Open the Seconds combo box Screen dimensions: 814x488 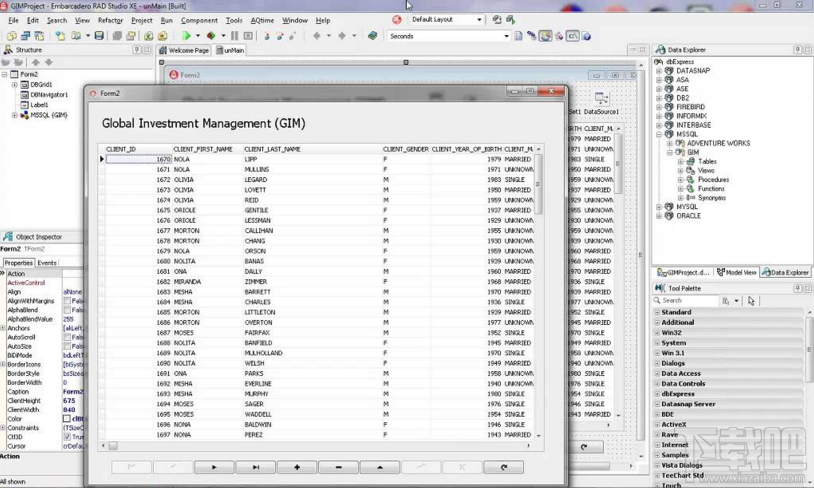click(506, 36)
